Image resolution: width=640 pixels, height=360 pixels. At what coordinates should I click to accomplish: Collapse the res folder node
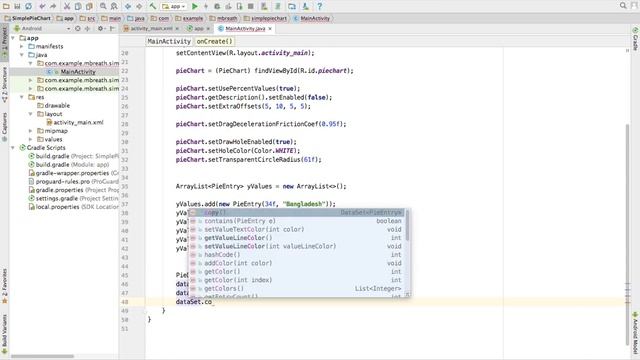click(x=22, y=97)
